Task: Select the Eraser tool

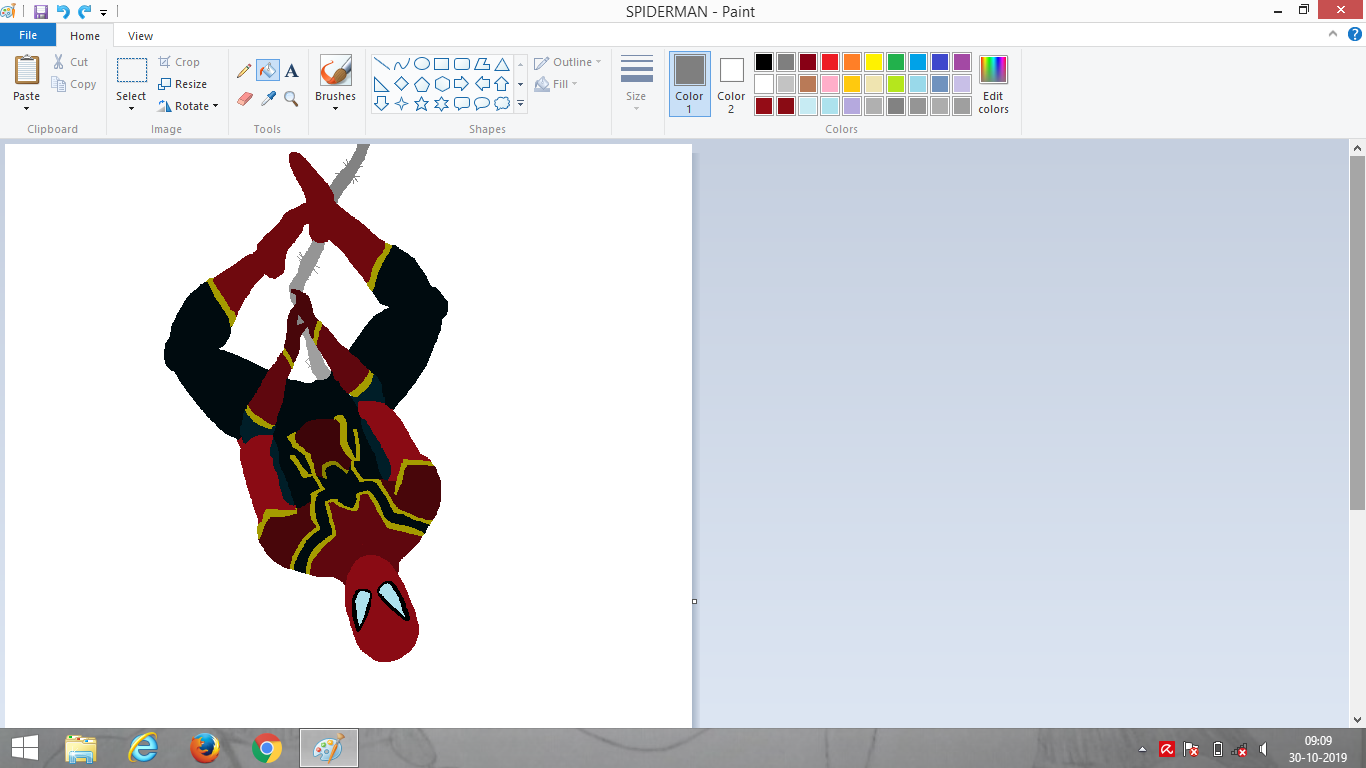Action: [x=244, y=99]
